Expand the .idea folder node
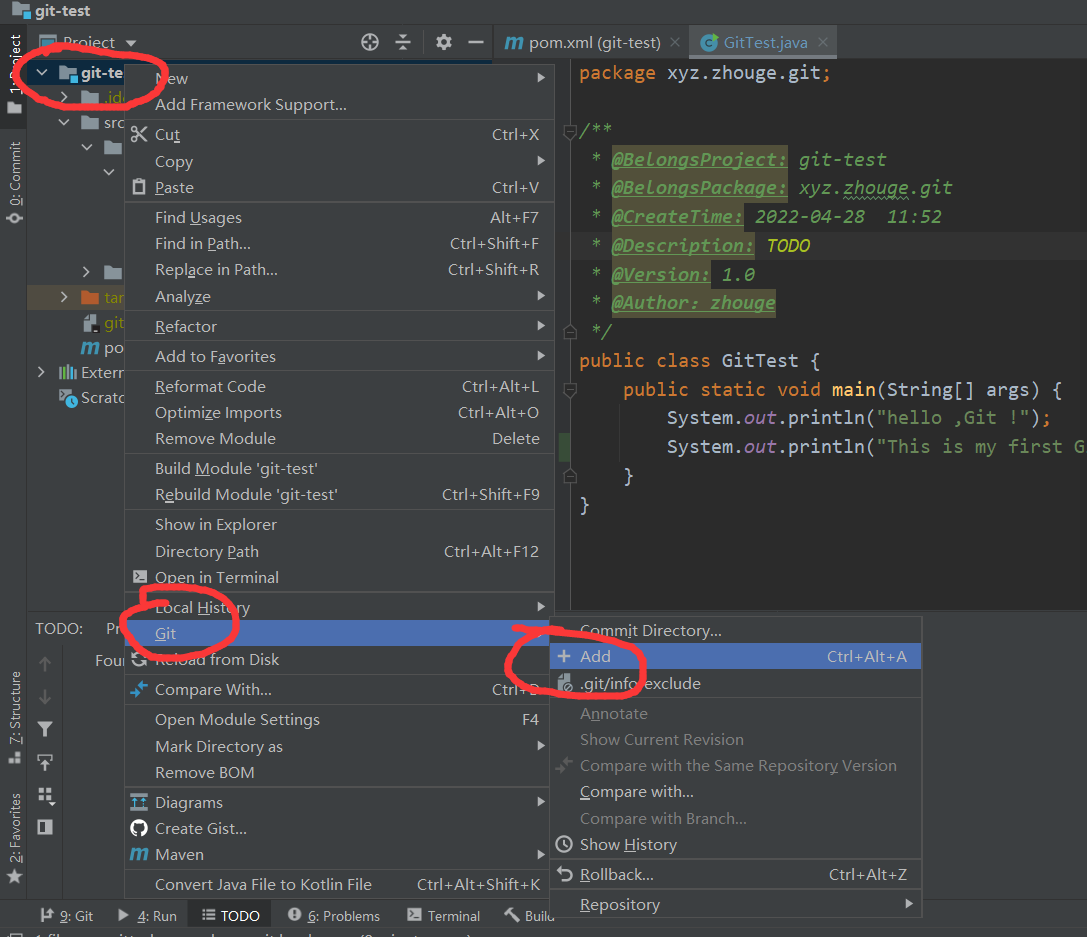This screenshot has width=1087, height=937. pos(64,97)
